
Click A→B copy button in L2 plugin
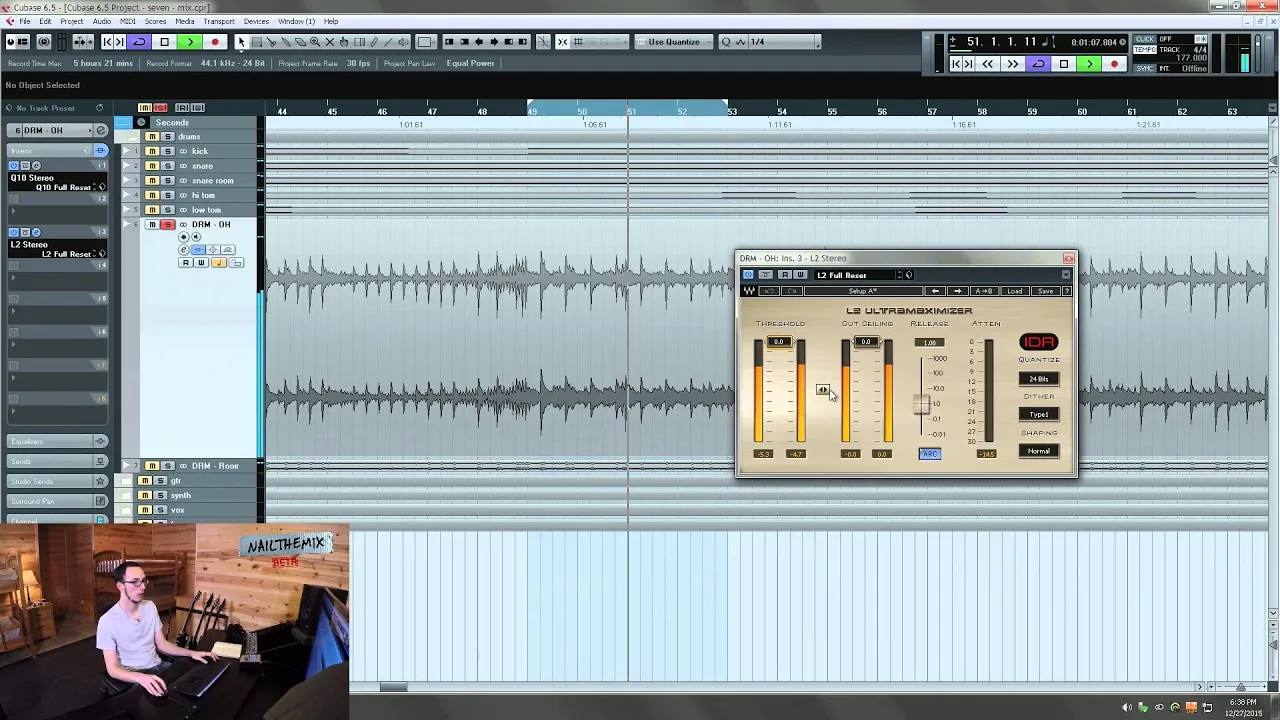(984, 291)
